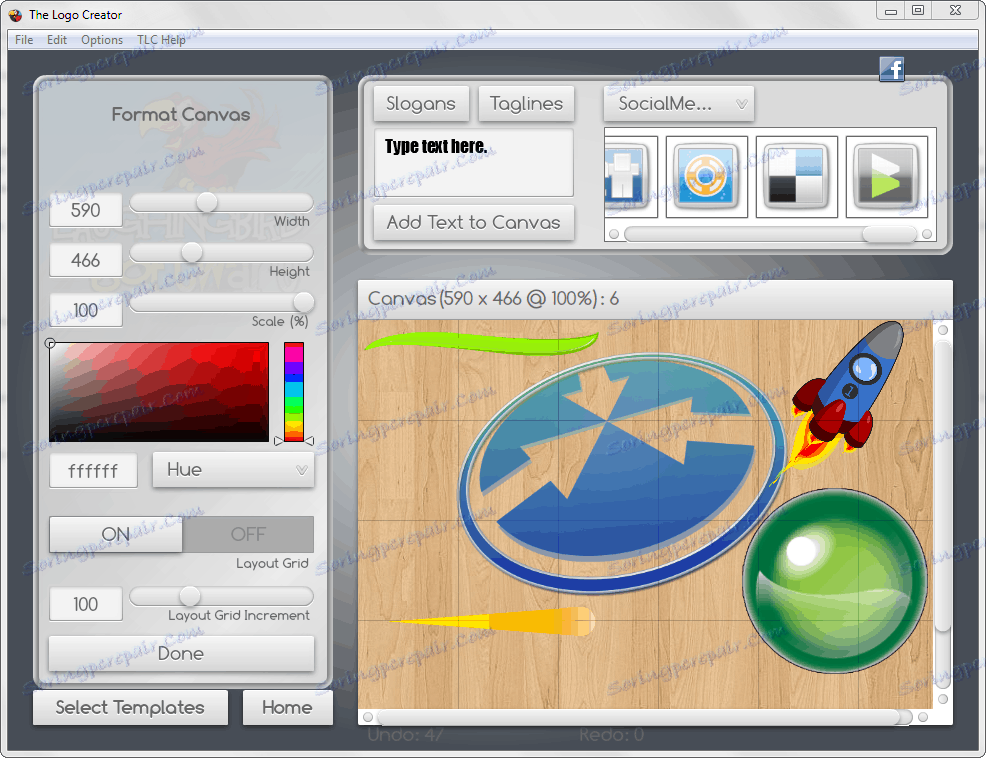
Task: Pick the black and blue squares icon
Action: click(796, 176)
